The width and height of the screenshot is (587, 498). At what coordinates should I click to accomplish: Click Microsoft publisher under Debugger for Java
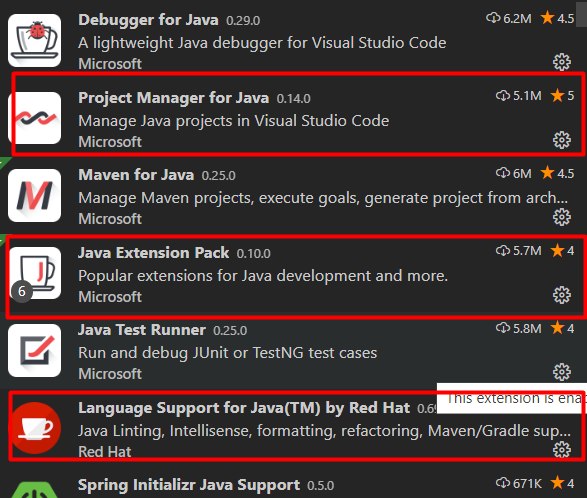(110, 64)
